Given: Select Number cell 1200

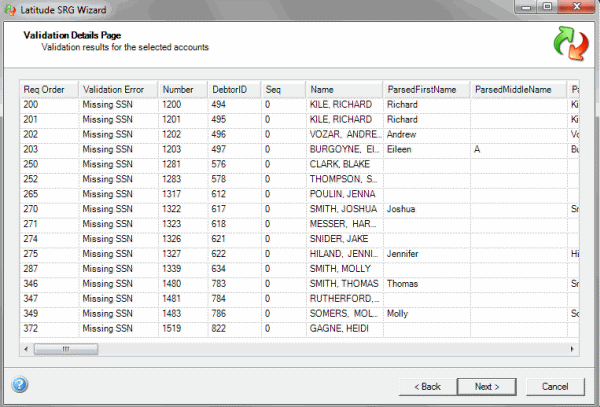Looking at the screenshot, I should 183,105.
